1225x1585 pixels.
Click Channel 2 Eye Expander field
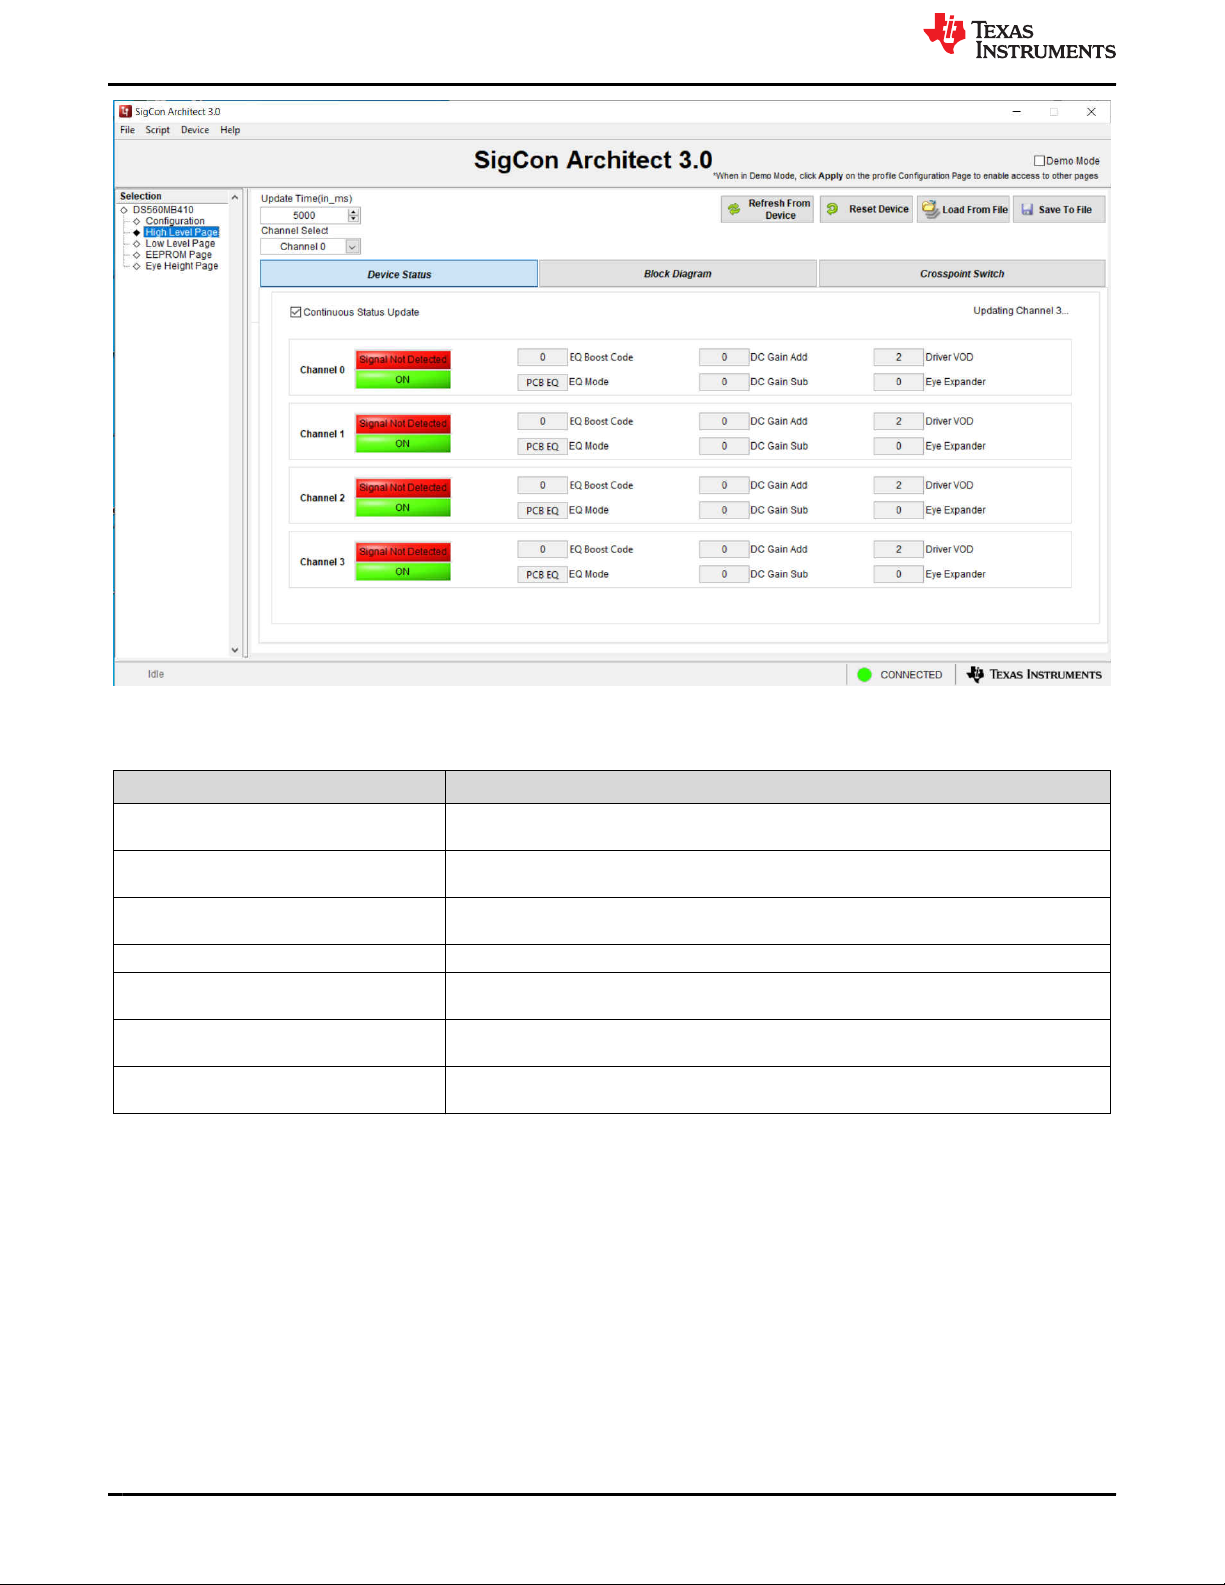tap(898, 510)
